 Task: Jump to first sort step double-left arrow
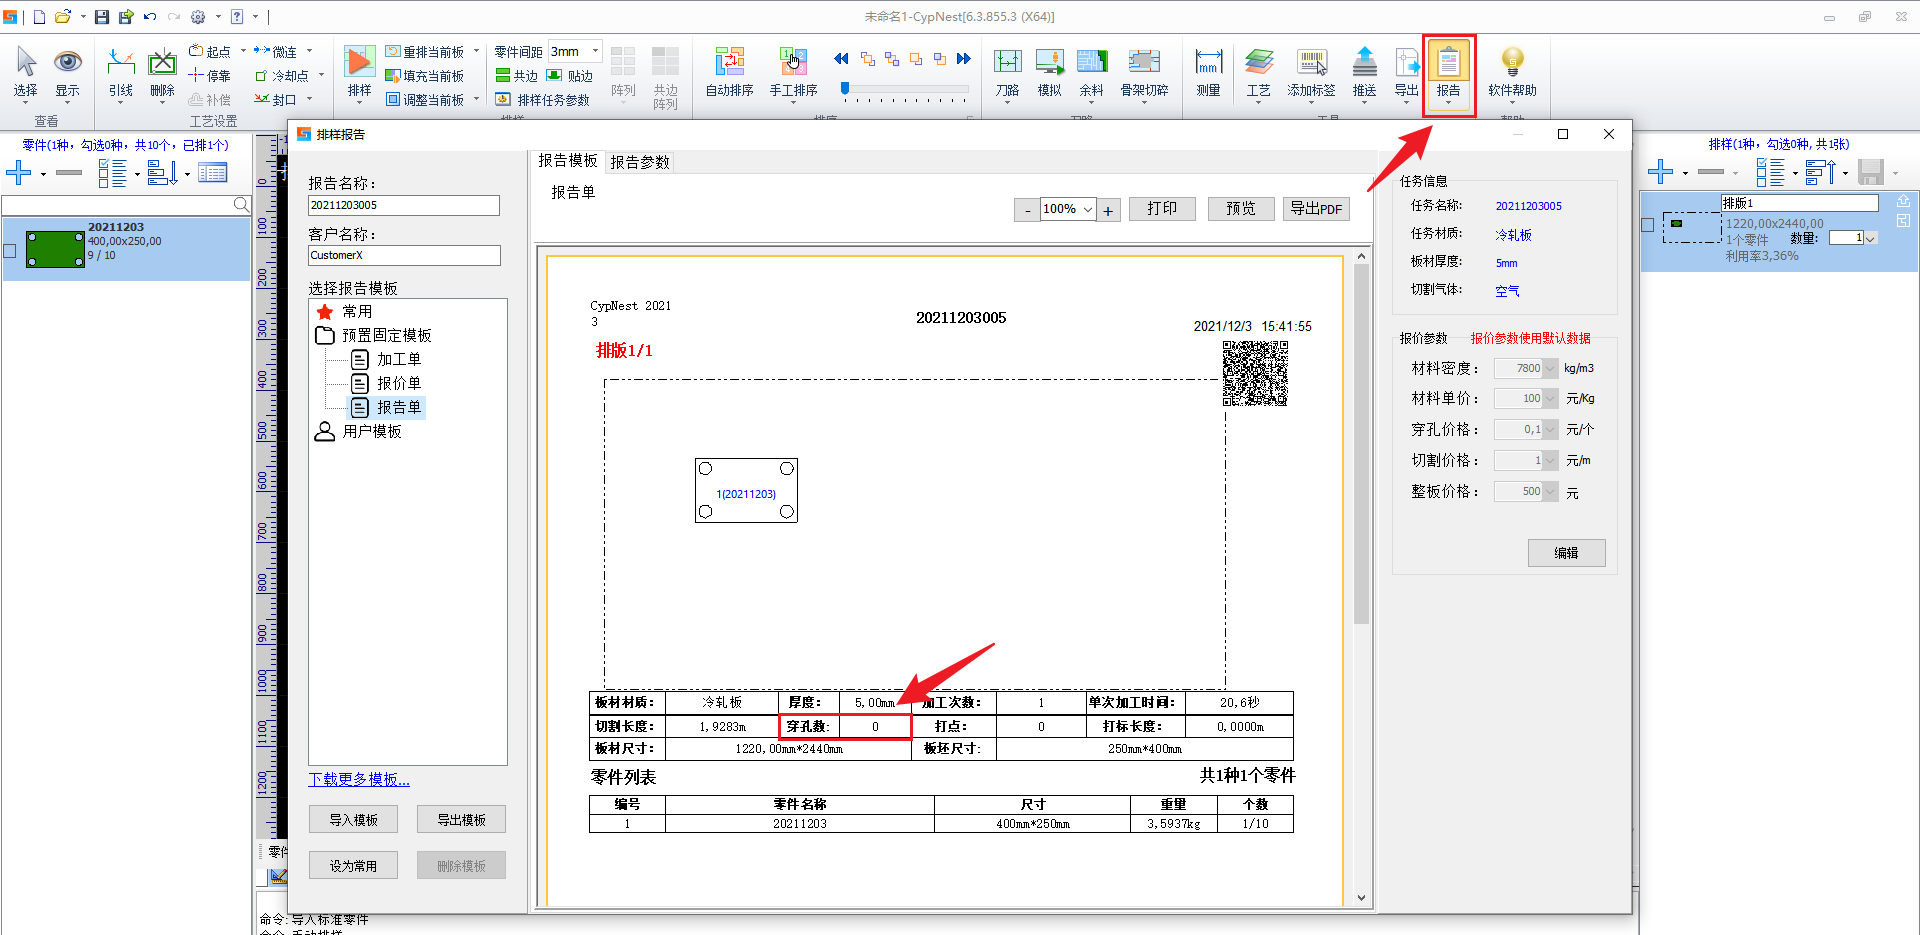(841, 59)
